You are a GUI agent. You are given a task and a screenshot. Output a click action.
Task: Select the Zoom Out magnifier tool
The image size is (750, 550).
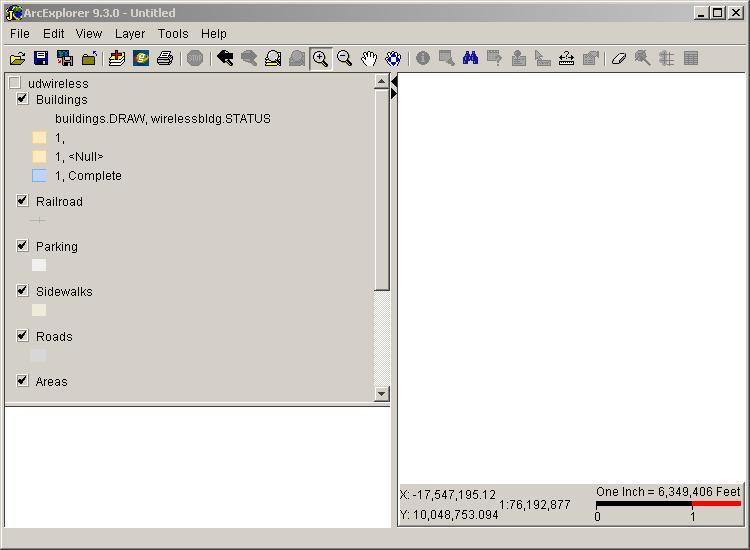[345, 59]
